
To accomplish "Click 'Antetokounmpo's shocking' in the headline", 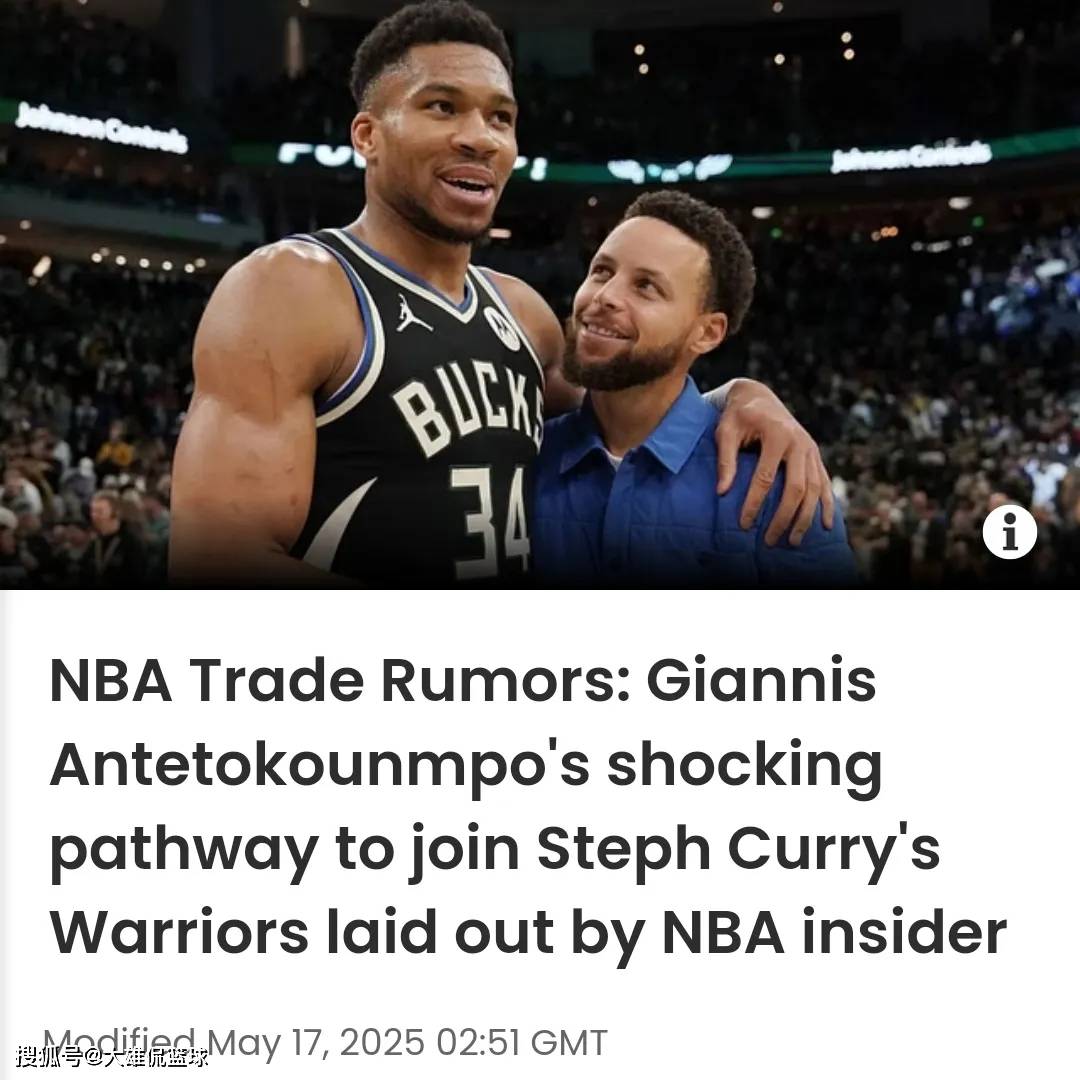I will [x=466, y=767].
